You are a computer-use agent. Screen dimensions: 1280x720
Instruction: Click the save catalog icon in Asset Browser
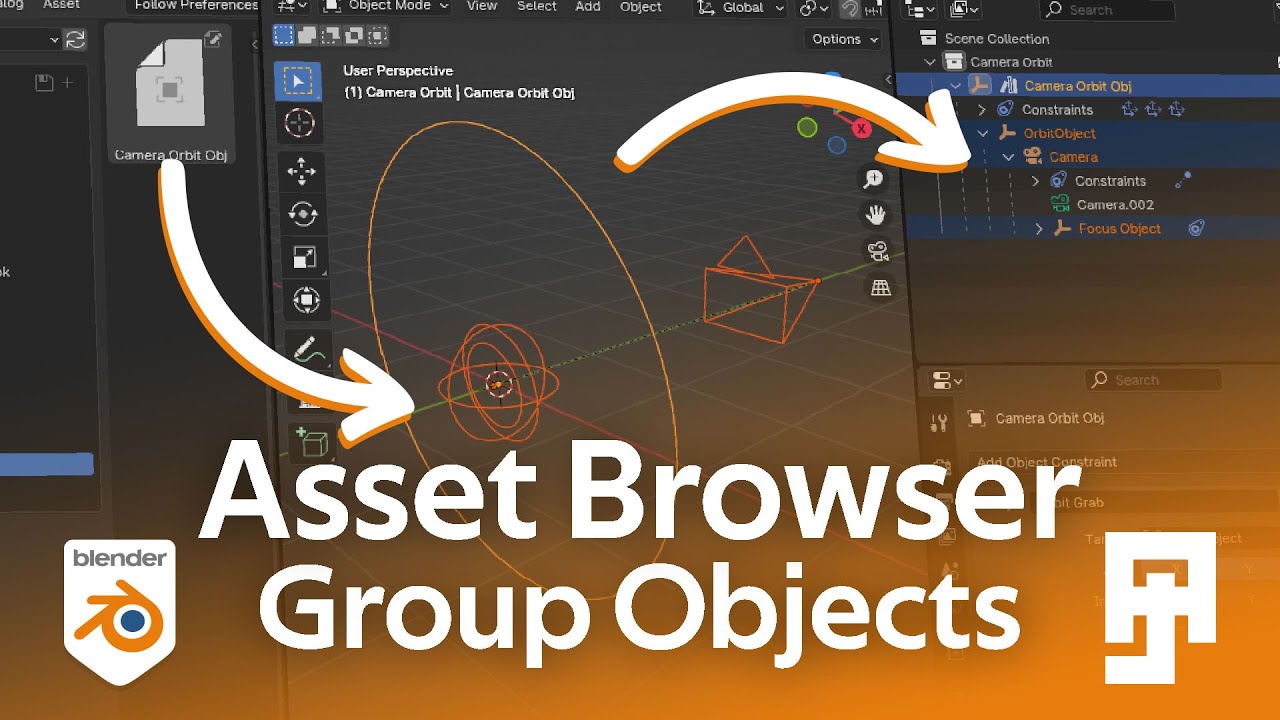[x=44, y=83]
